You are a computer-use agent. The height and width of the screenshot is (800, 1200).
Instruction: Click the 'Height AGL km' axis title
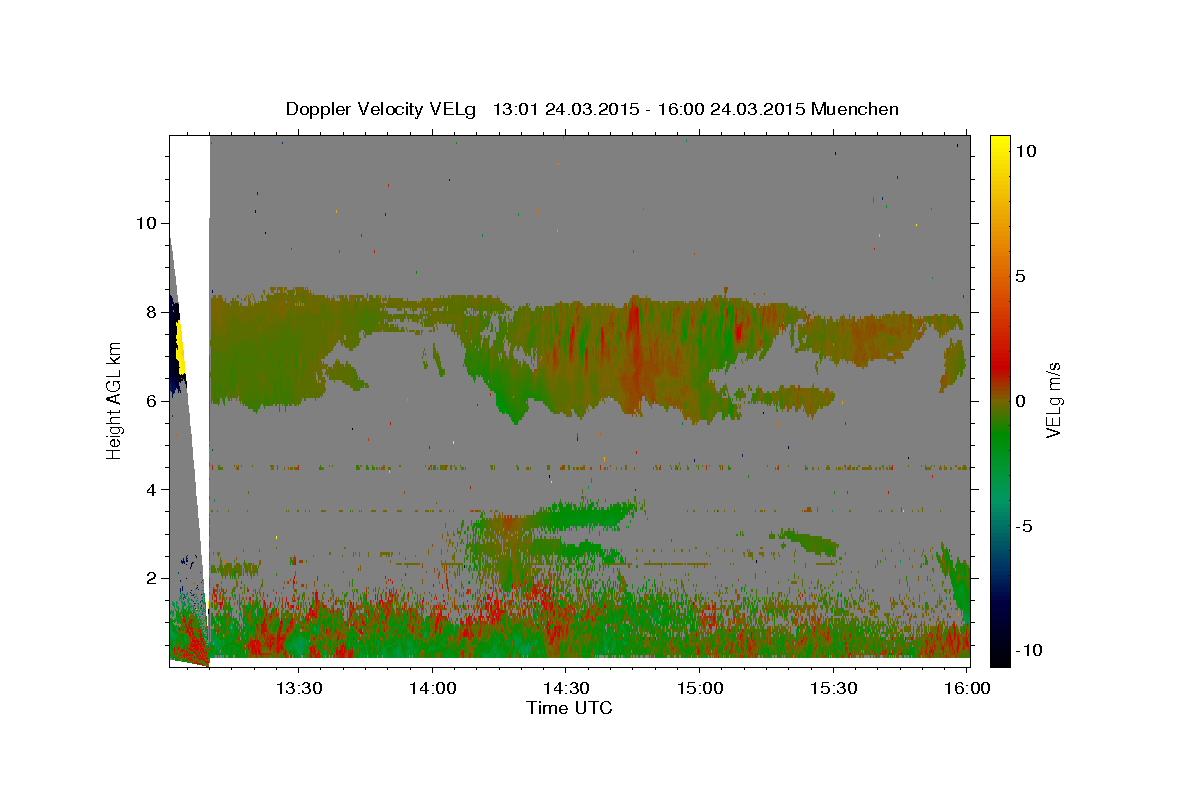click(114, 400)
